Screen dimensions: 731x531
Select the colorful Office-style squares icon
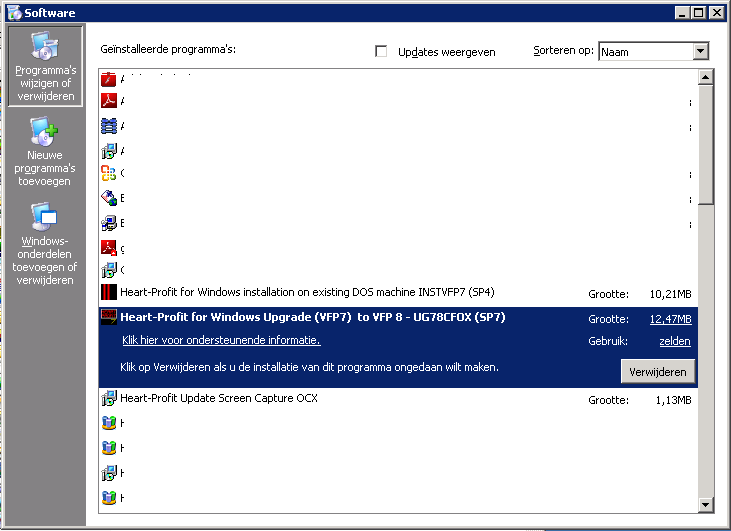tap(109, 173)
